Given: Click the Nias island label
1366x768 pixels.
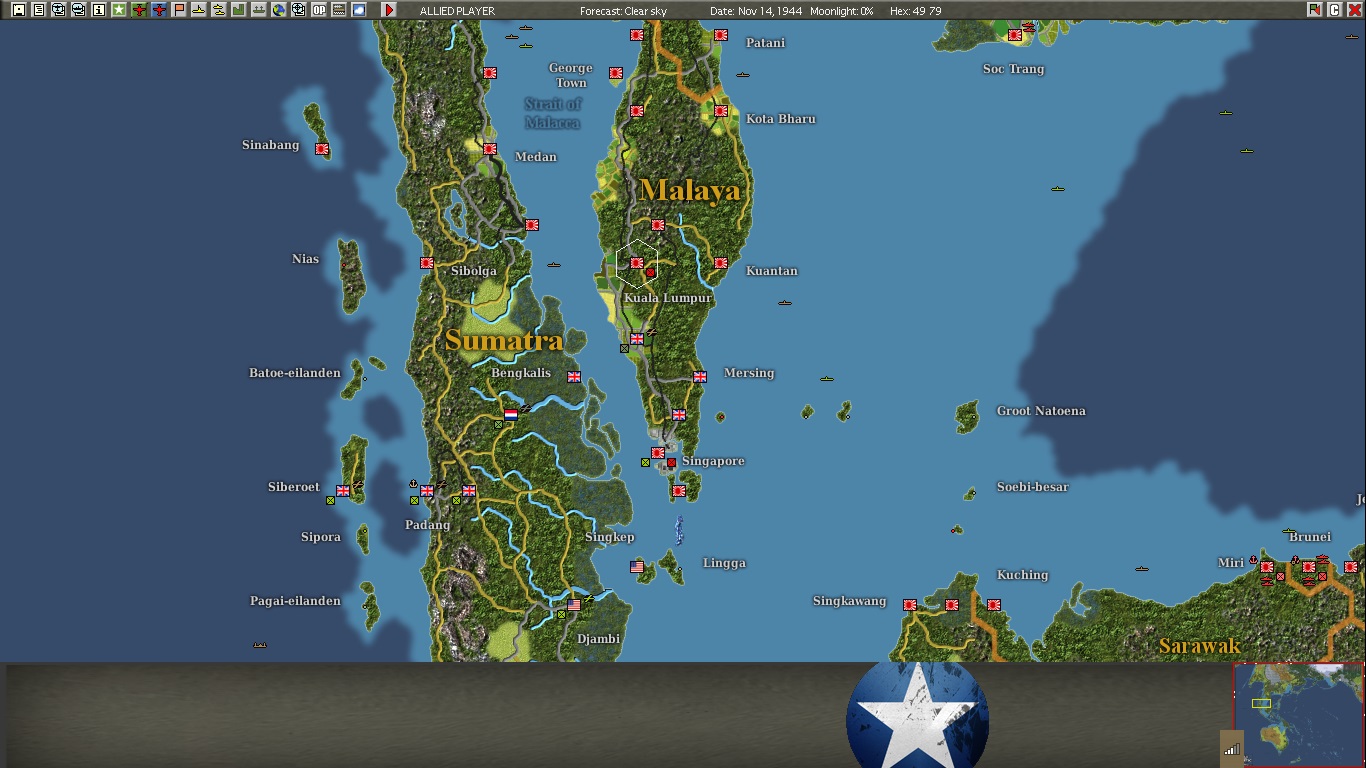Looking at the screenshot, I should (306, 259).
